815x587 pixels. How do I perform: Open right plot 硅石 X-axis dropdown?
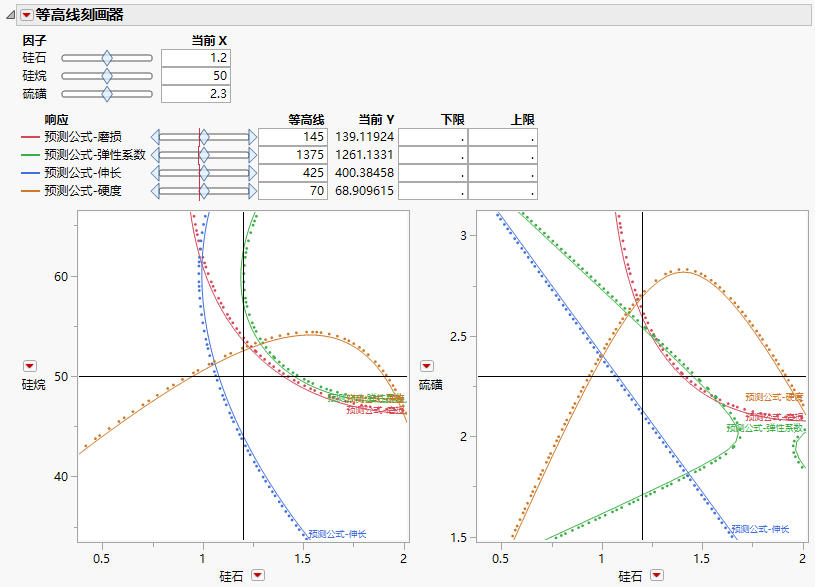coord(657,575)
